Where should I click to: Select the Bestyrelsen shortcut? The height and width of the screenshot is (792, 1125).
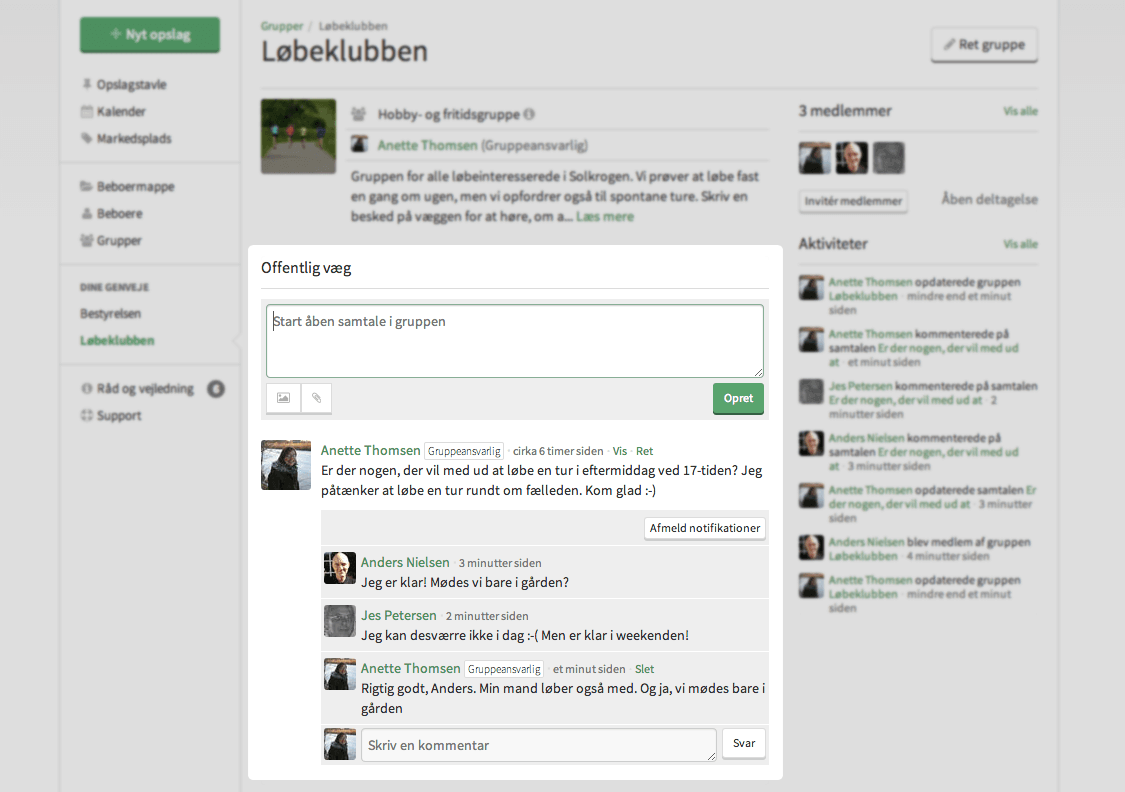click(x=111, y=314)
